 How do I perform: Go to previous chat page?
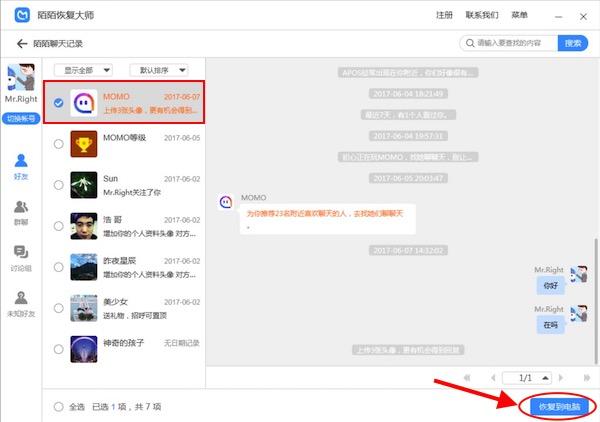(x=493, y=378)
